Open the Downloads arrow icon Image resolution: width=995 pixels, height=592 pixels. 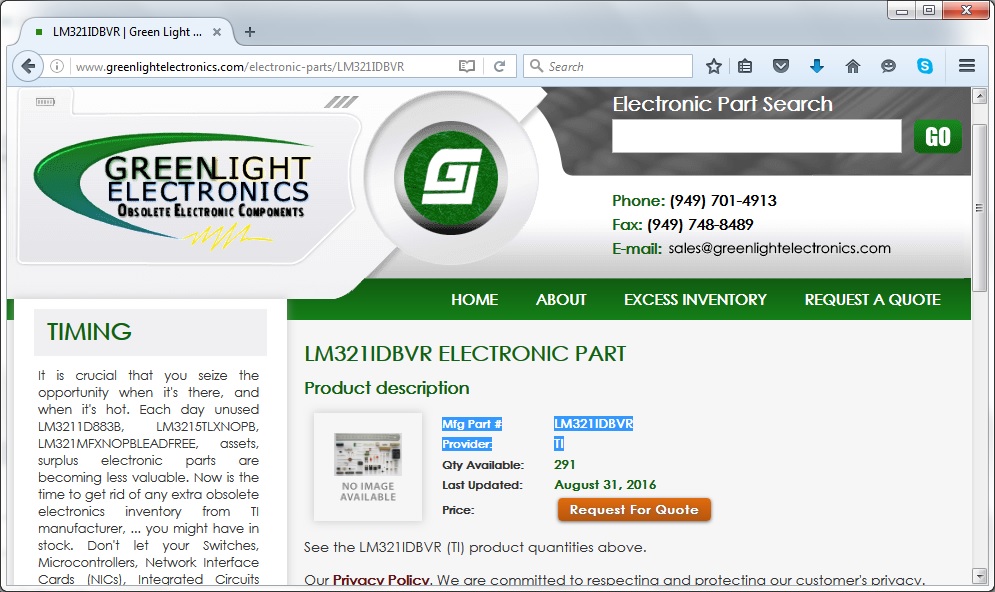tap(817, 66)
